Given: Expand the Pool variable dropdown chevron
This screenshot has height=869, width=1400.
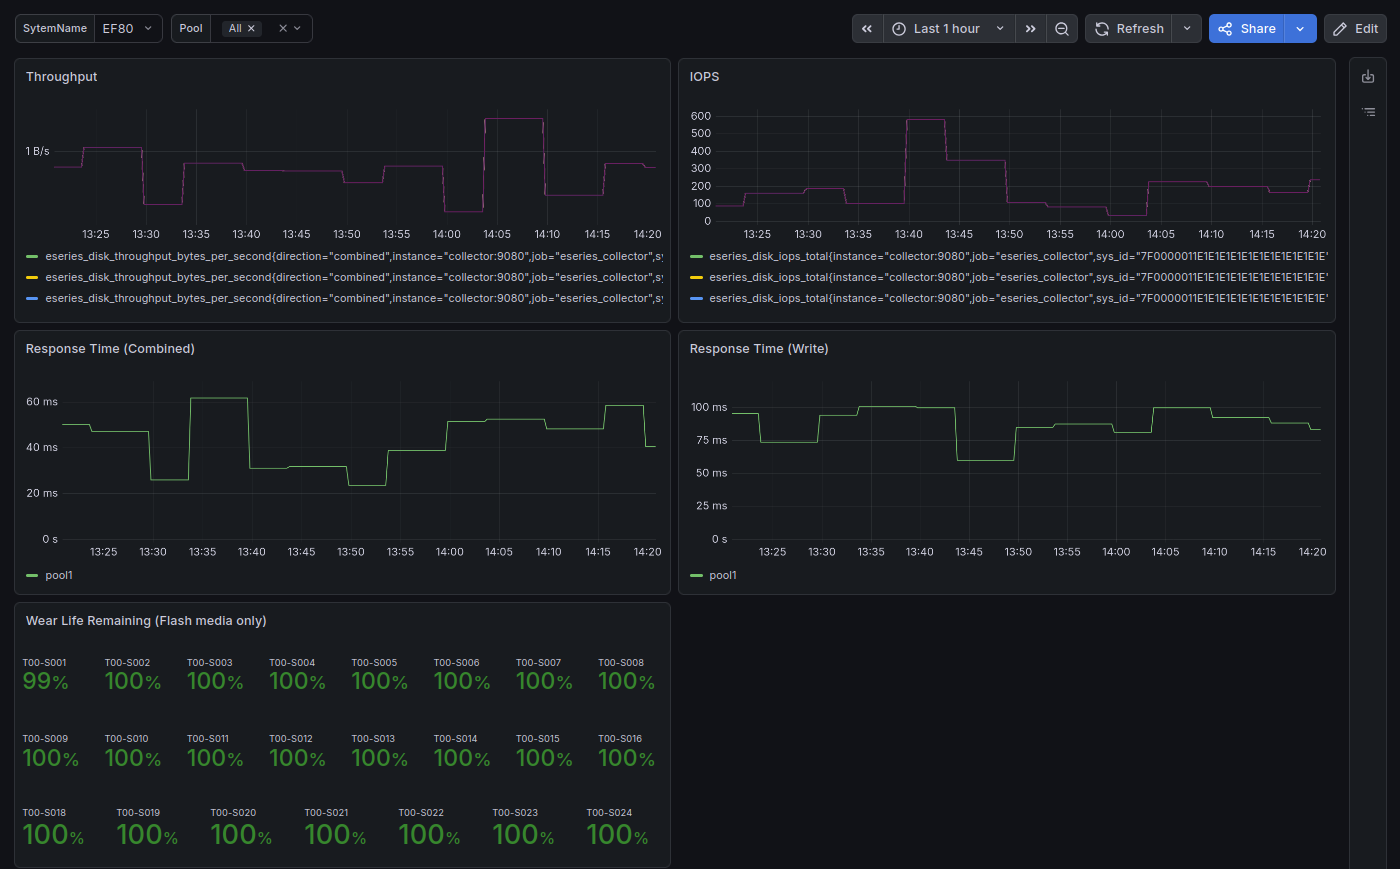Looking at the screenshot, I should click(297, 29).
